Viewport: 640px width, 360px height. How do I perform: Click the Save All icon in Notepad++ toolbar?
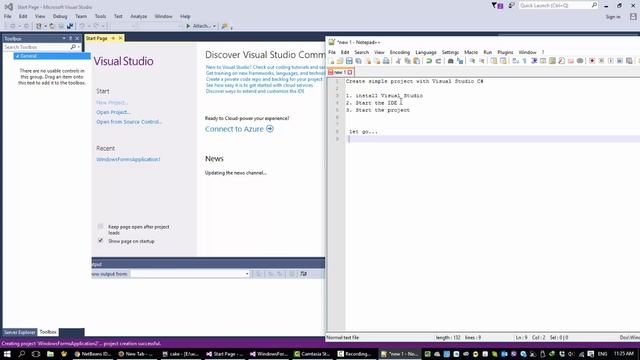(x=358, y=61)
